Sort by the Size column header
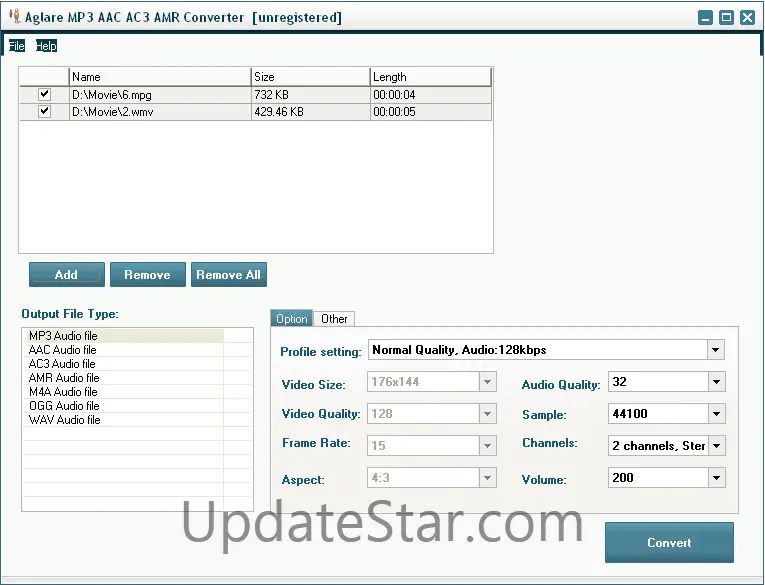765x585 pixels. [x=310, y=77]
